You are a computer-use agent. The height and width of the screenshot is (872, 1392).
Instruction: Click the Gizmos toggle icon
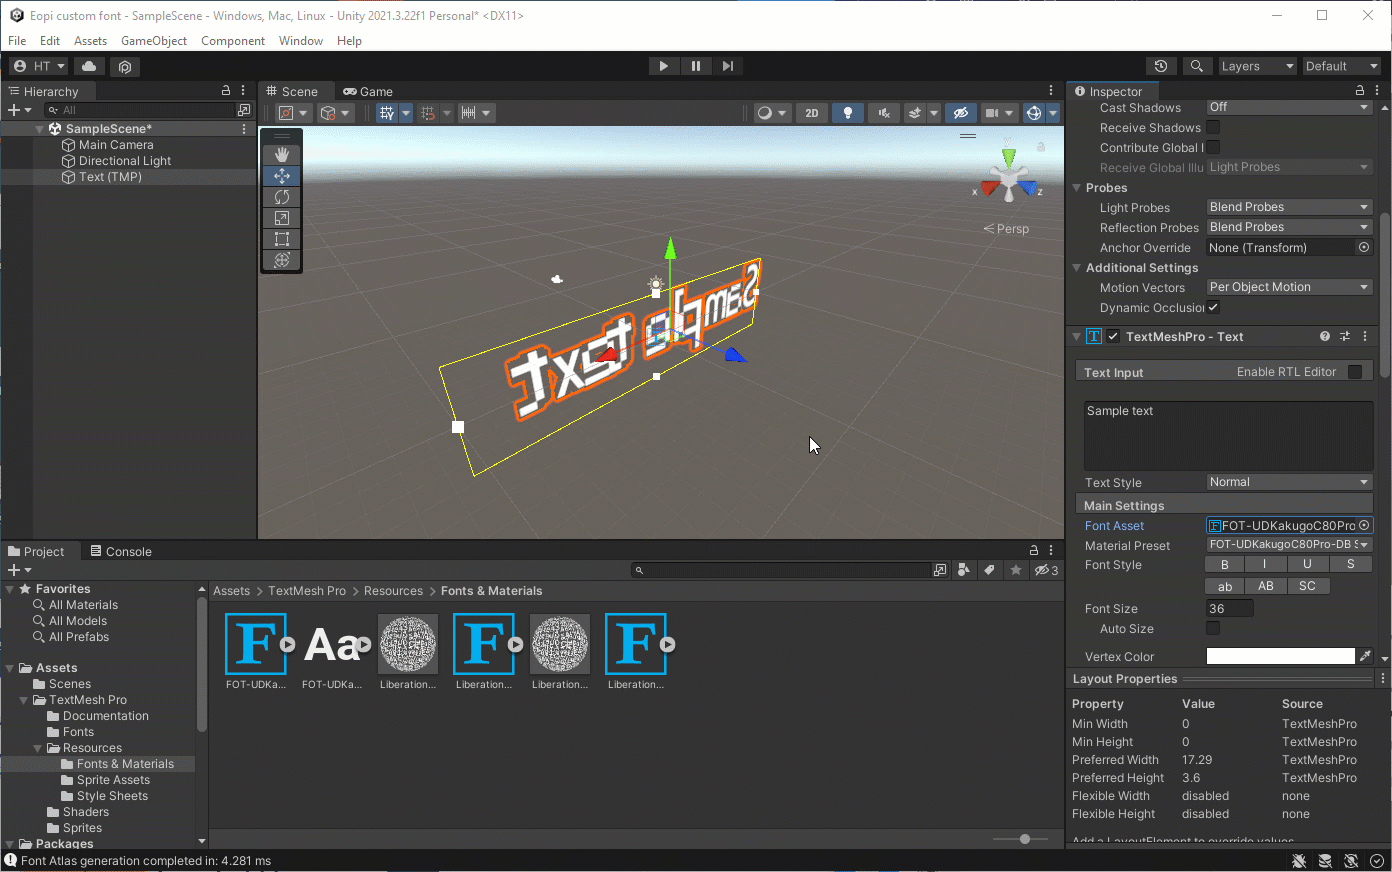pyautogui.click(x=1034, y=113)
